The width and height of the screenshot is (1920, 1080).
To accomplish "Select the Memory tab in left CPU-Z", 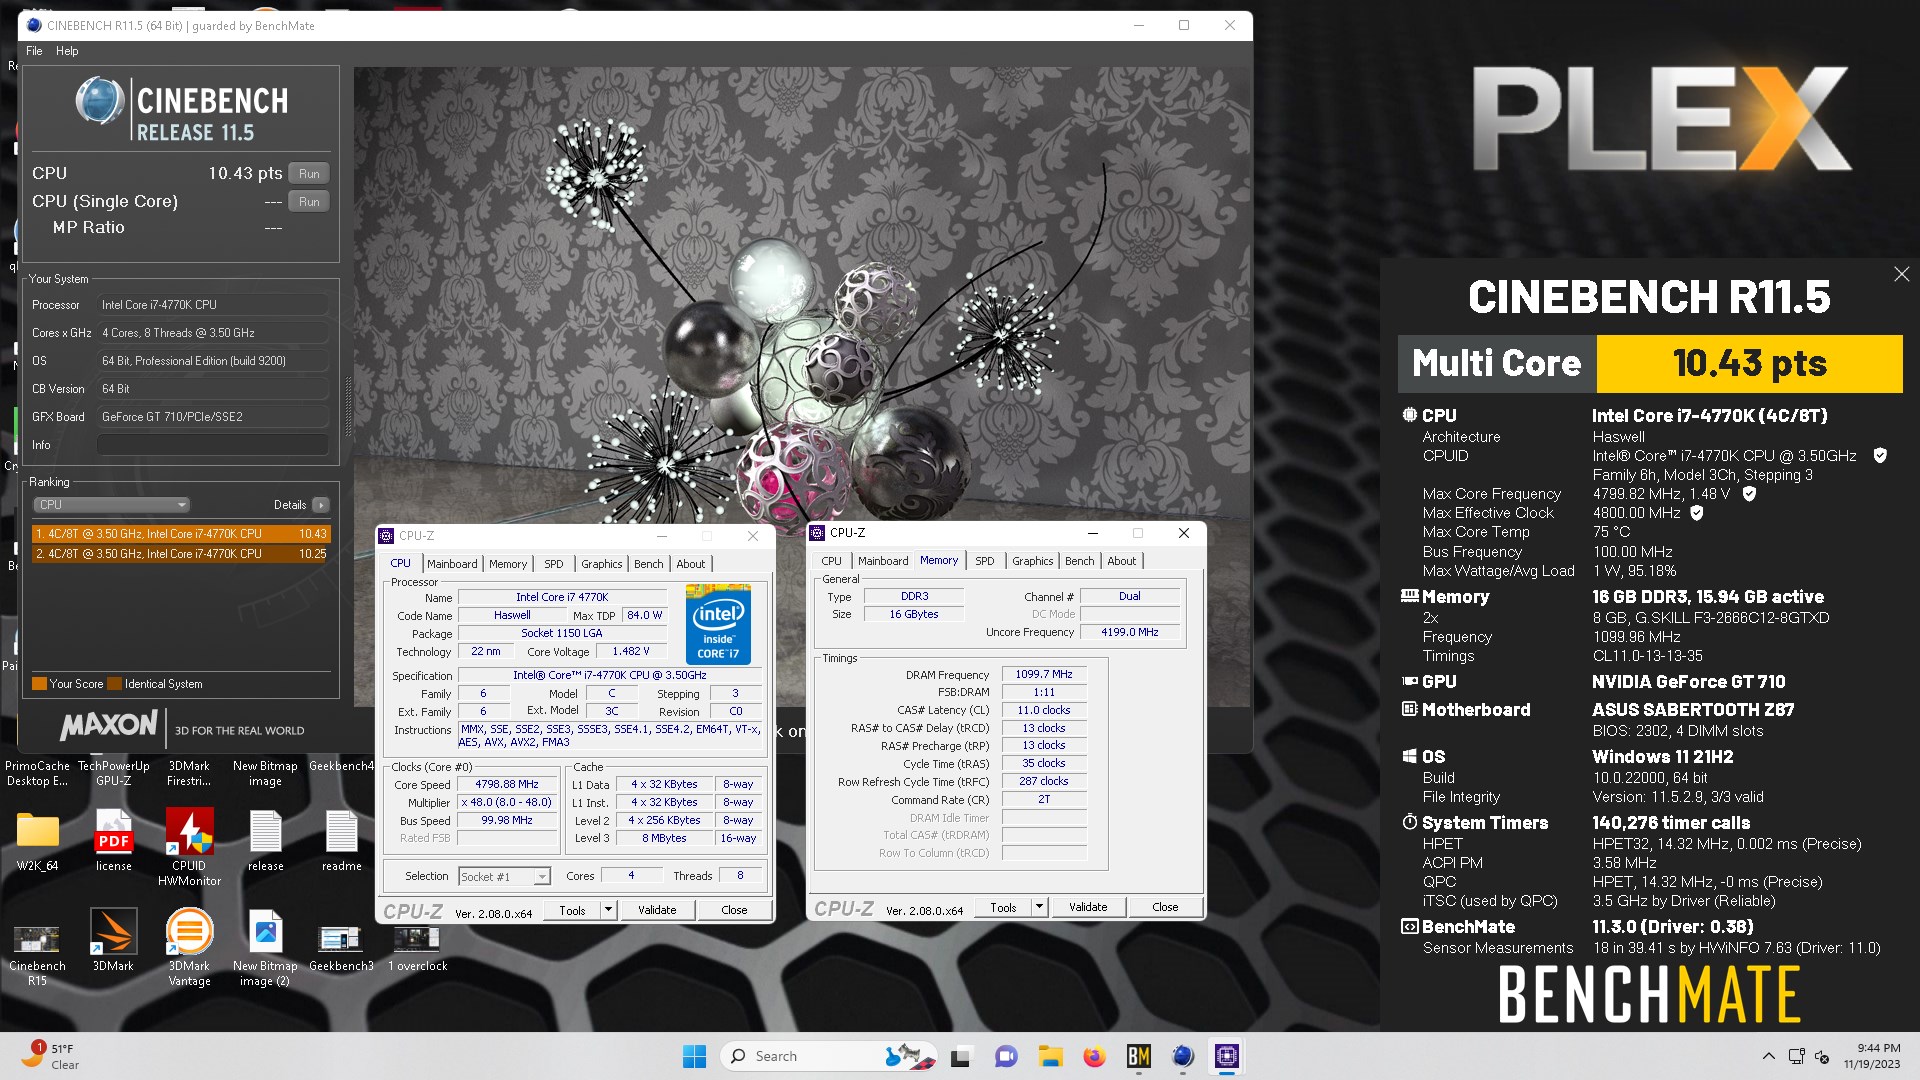I will pyautogui.click(x=508, y=564).
